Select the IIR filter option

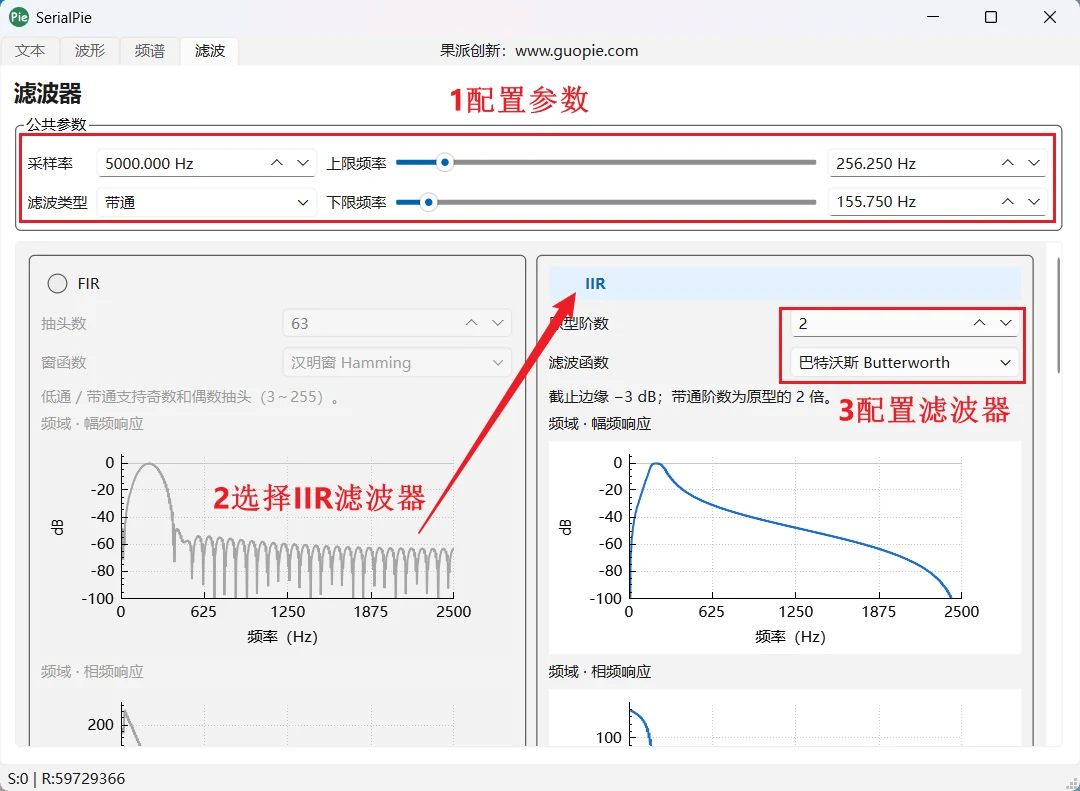pyautogui.click(x=785, y=283)
